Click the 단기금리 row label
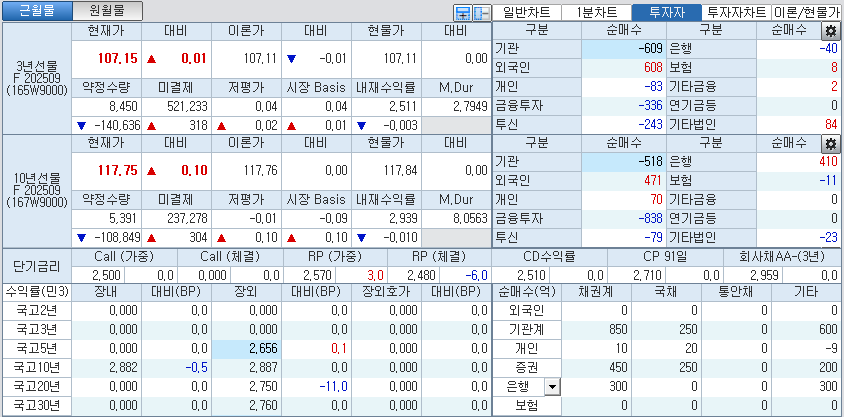 37,266
